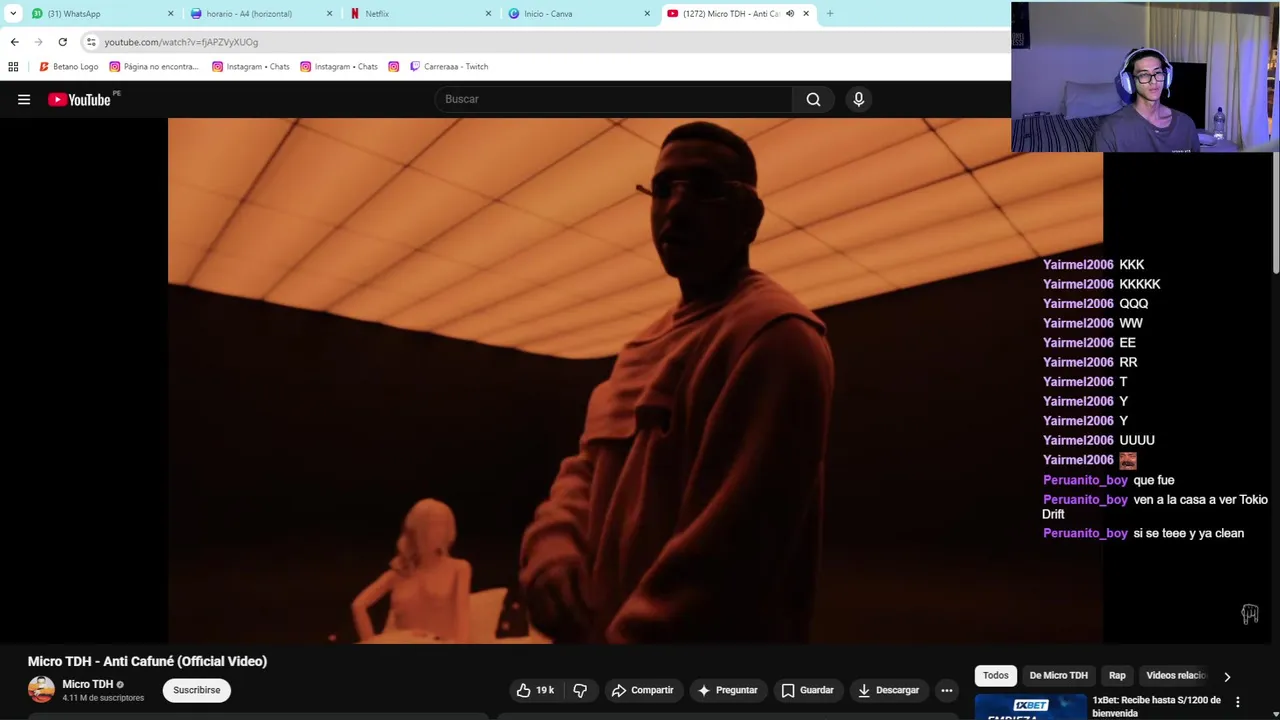Click the Descargar download button
This screenshot has width=1280, height=720.
click(888, 690)
